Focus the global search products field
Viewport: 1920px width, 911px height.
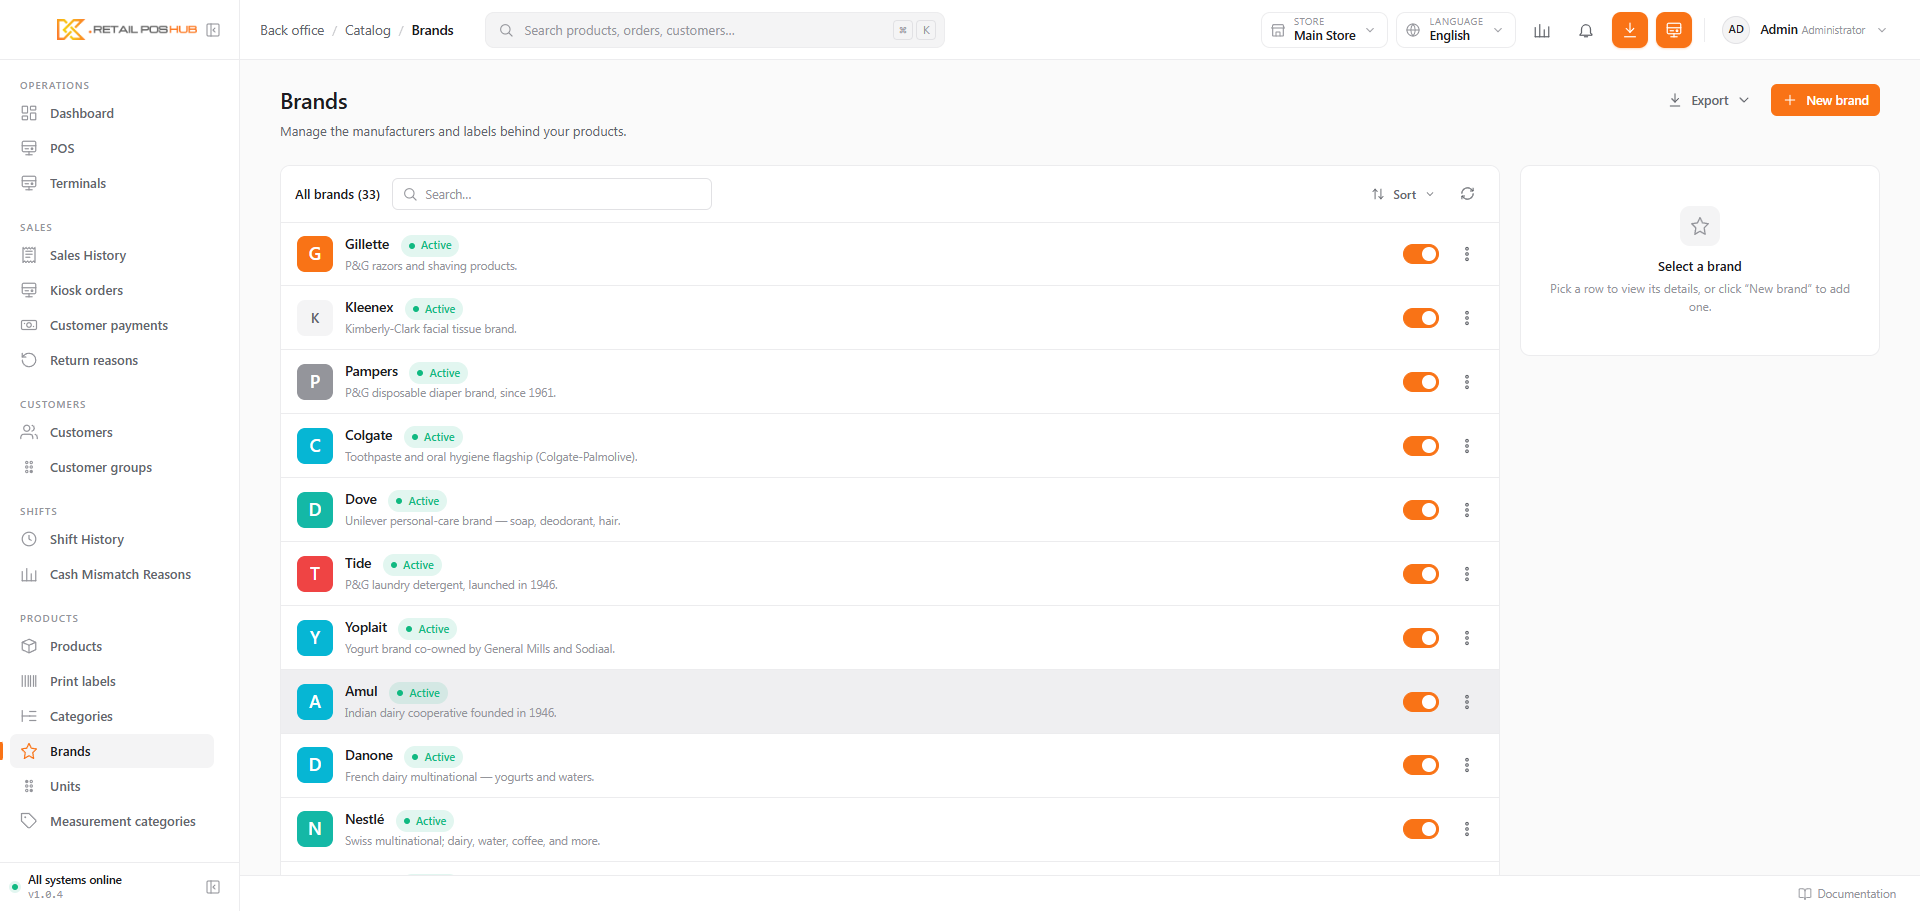[715, 30]
